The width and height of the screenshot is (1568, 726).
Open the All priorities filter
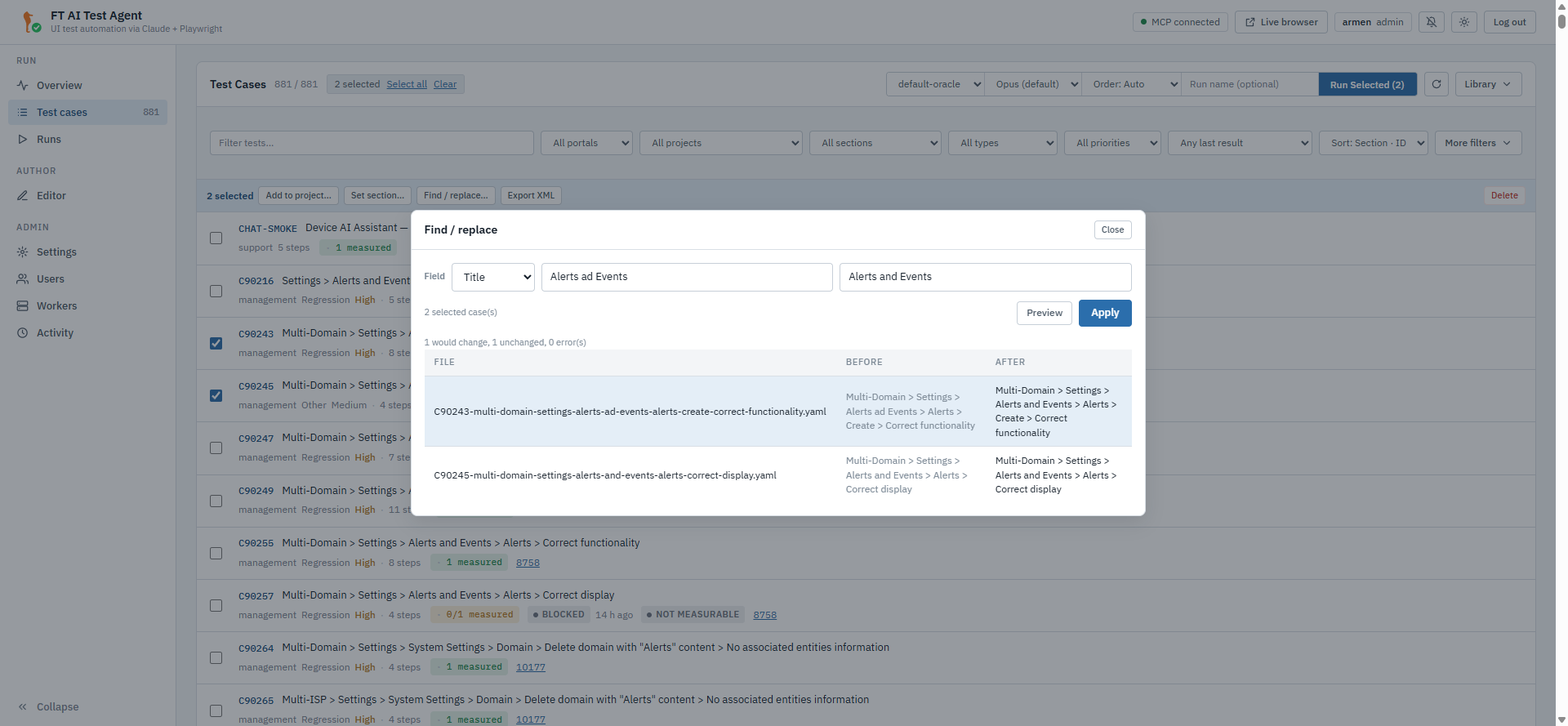[1112, 143]
